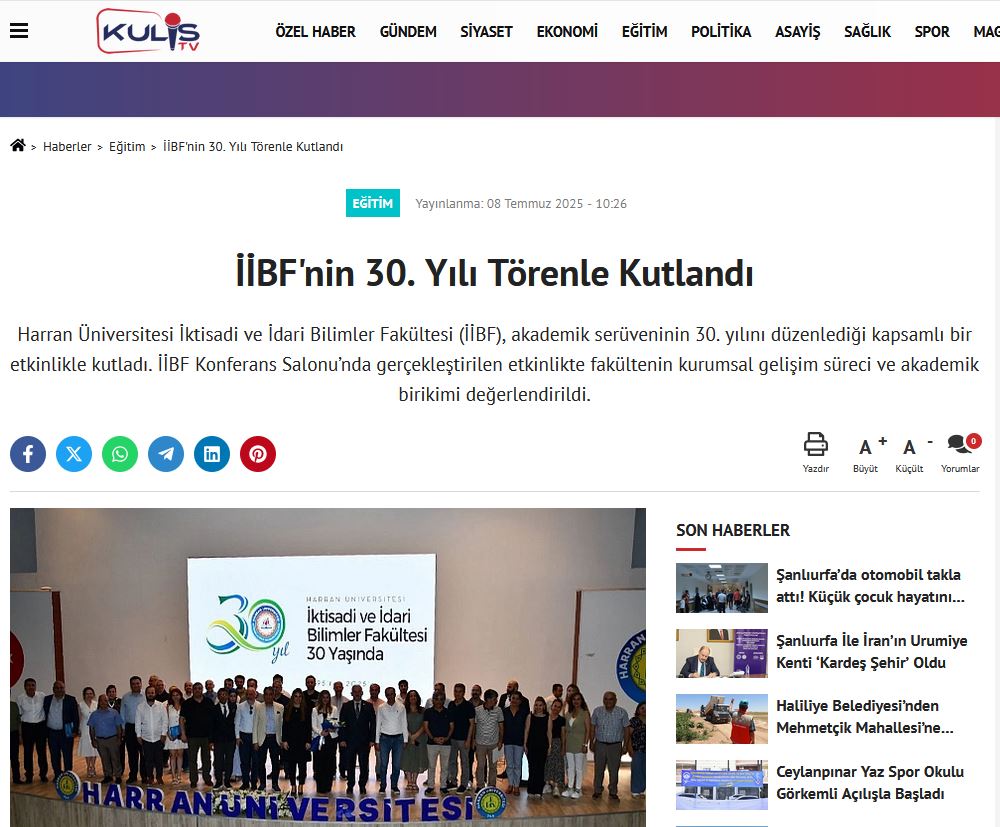Share the article via Telegram
This screenshot has width=1000, height=827.
(166, 454)
